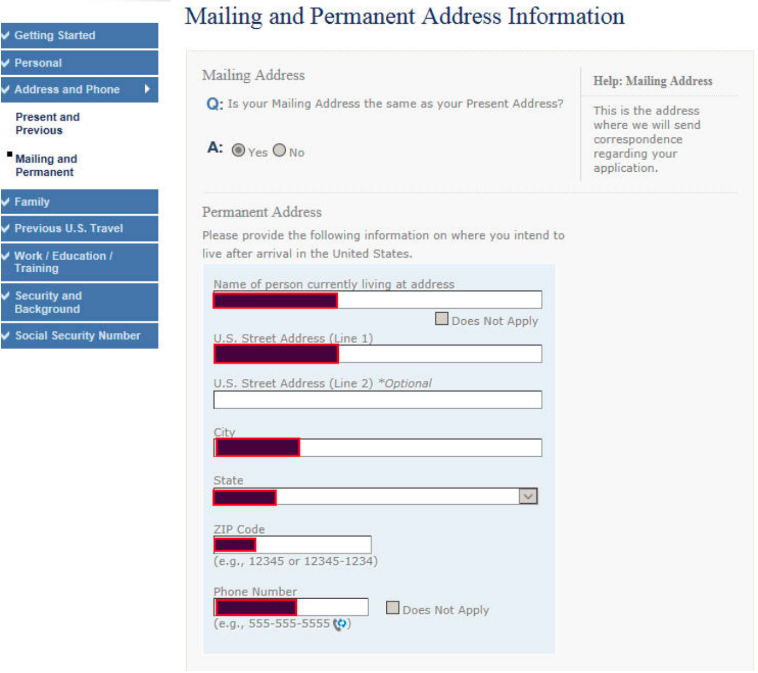This screenshot has width=758, height=673.
Task: Open Present and Previous address page
Action: click(x=47, y=124)
